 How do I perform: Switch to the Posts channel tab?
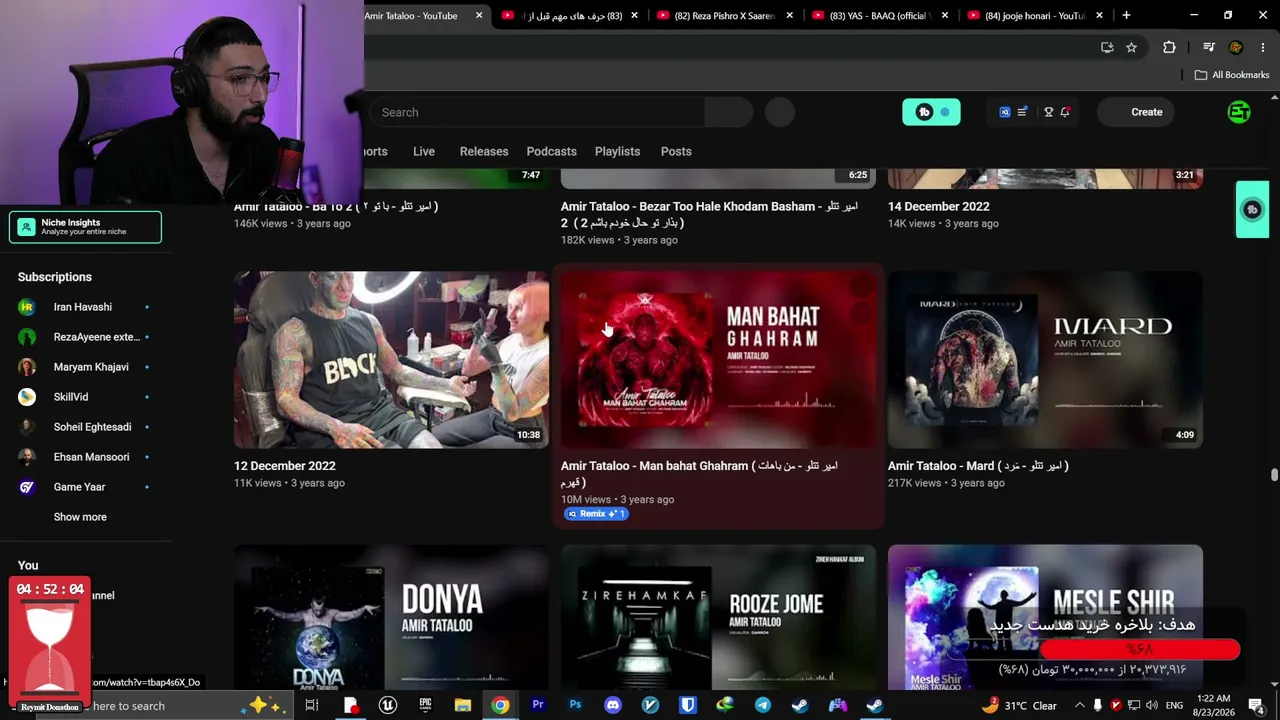pyautogui.click(x=676, y=151)
